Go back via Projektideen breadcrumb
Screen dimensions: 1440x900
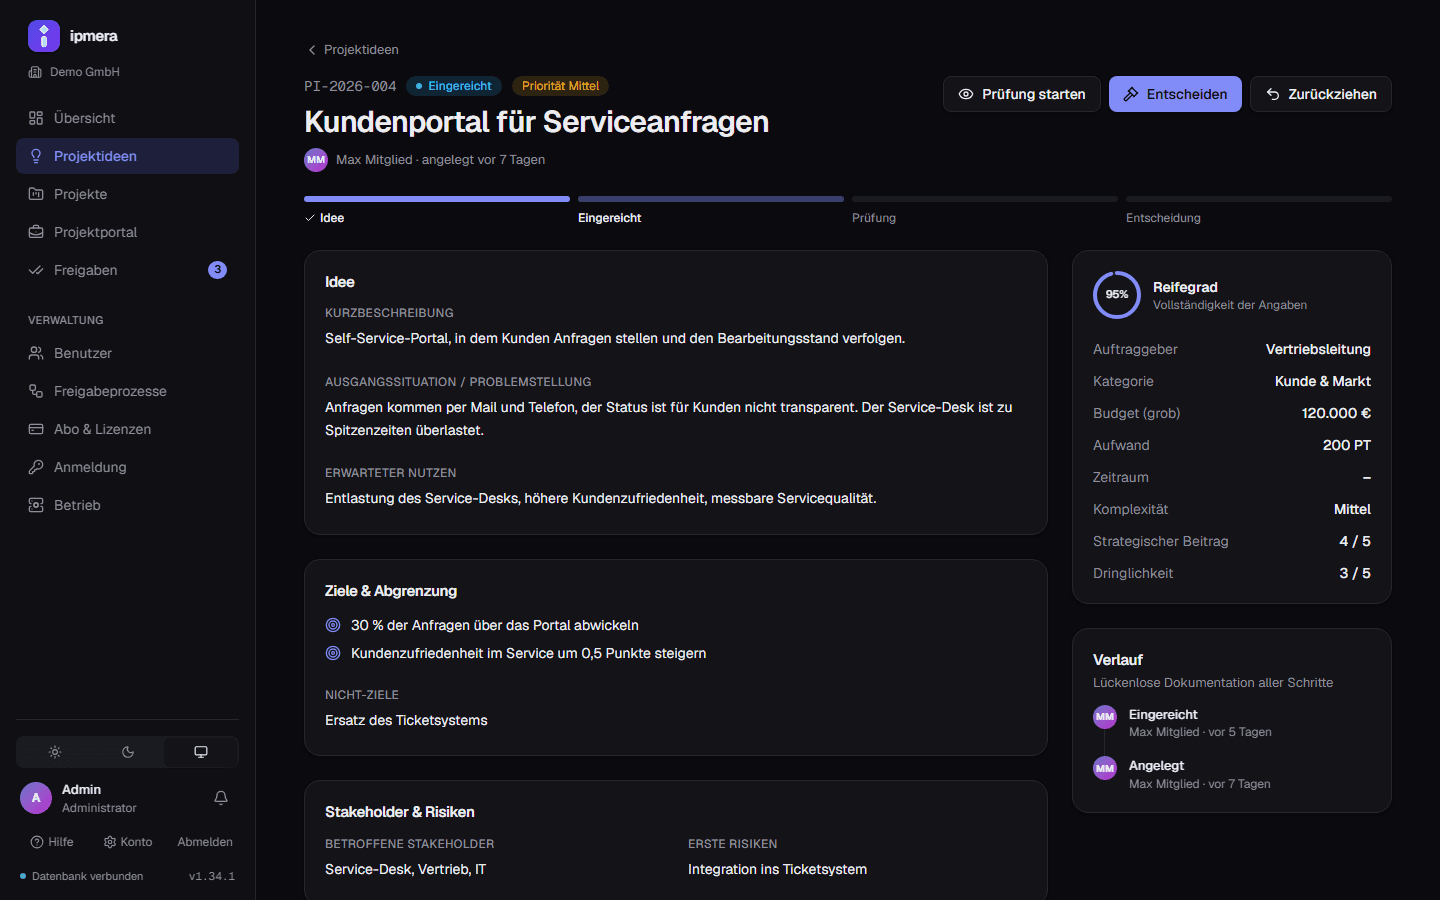coord(353,49)
